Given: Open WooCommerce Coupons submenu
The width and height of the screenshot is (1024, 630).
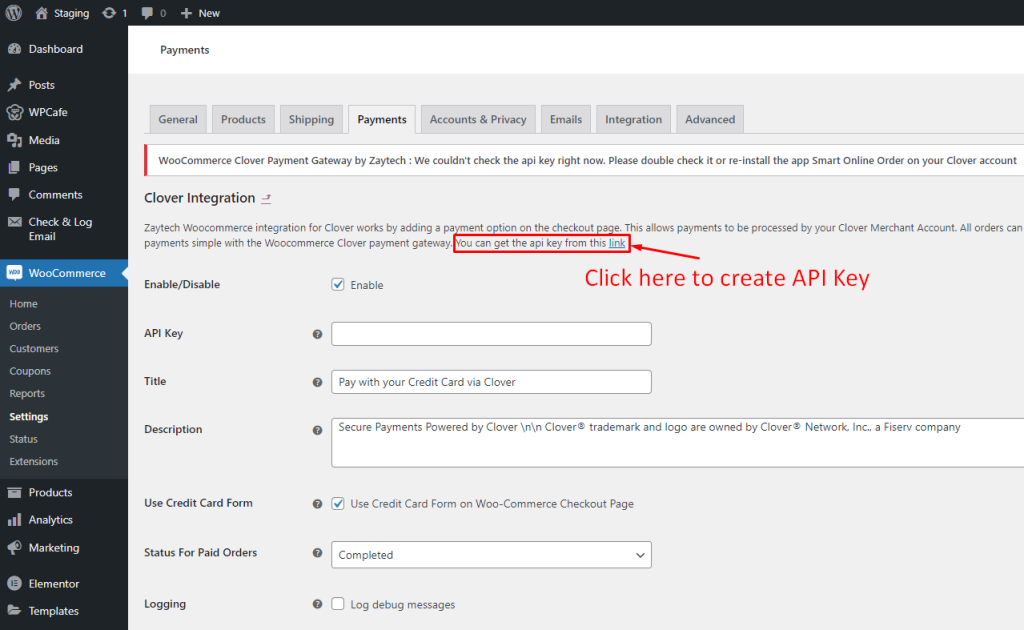Looking at the screenshot, I should (x=30, y=371).
